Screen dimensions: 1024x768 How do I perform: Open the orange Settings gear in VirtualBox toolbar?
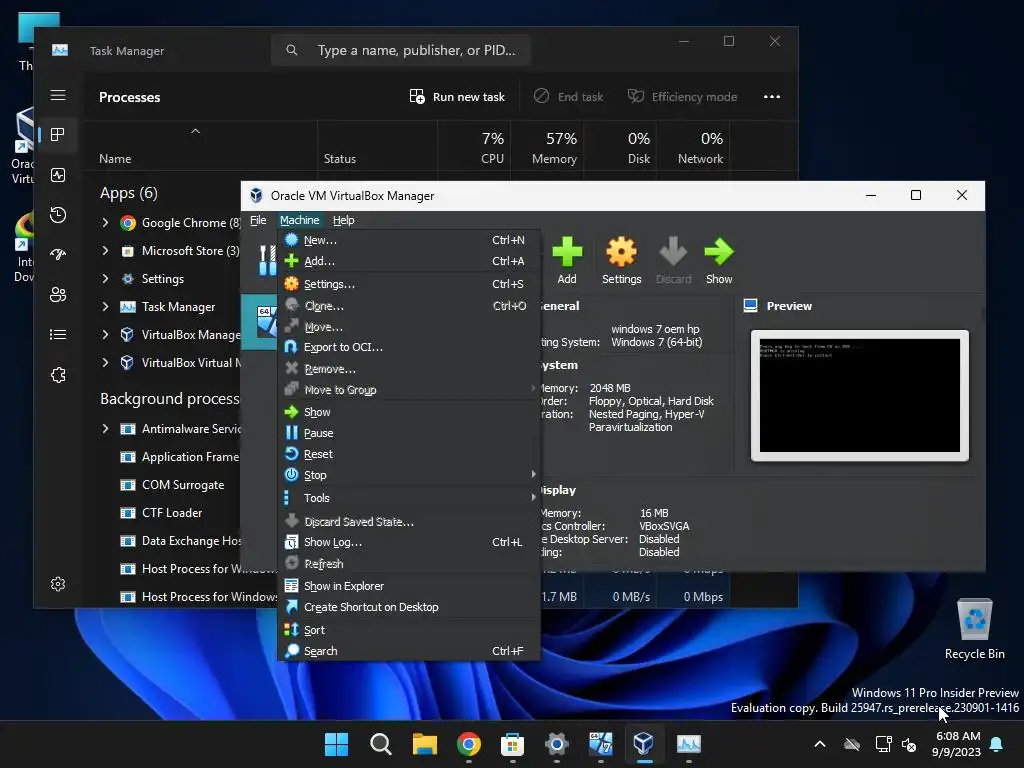point(621,261)
